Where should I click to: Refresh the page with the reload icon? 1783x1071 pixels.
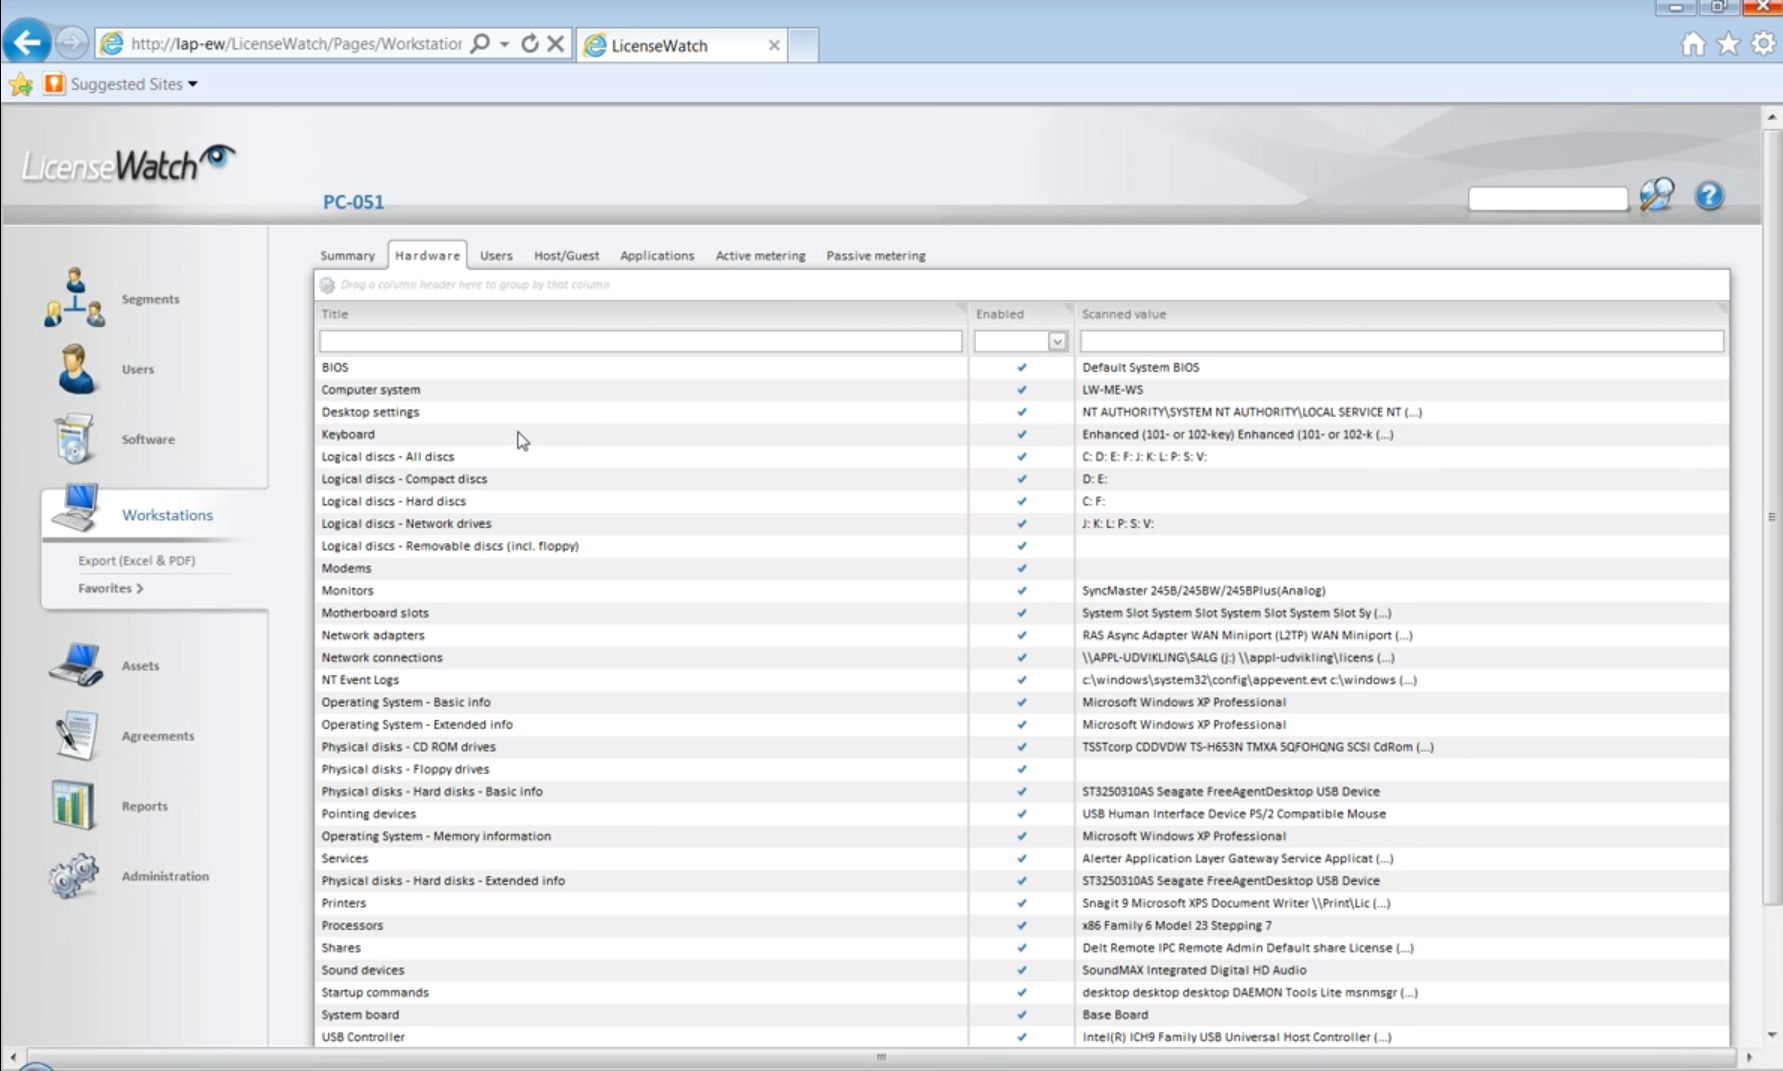(x=530, y=43)
